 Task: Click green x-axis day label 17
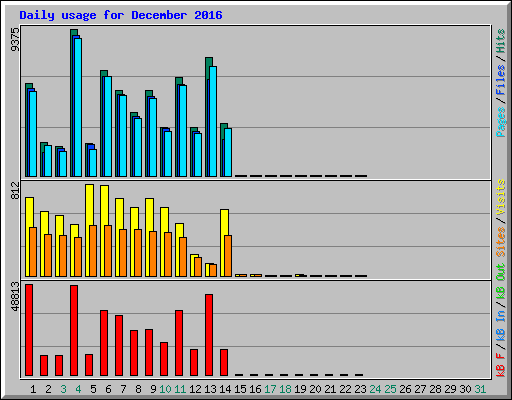(x=270, y=389)
